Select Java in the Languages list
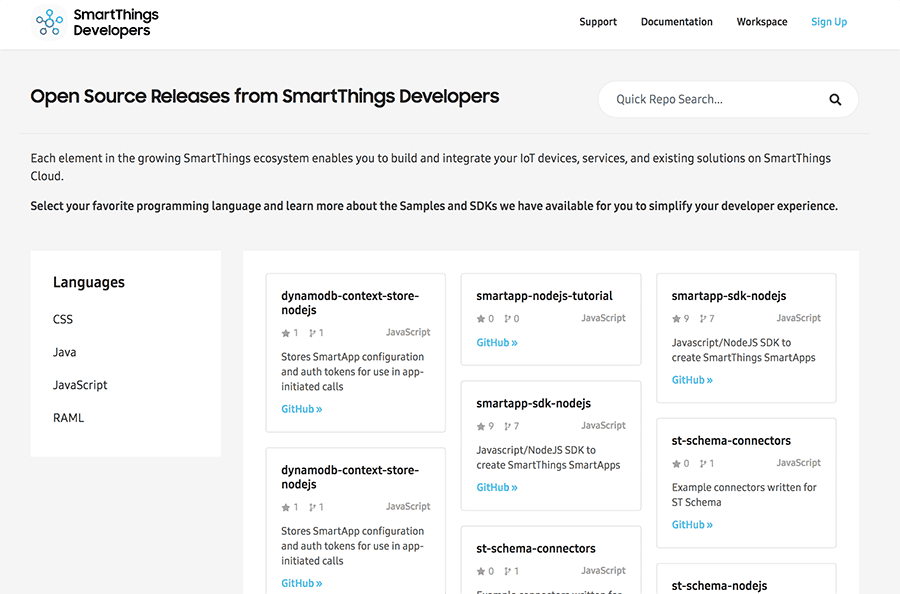 pyautogui.click(x=65, y=353)
